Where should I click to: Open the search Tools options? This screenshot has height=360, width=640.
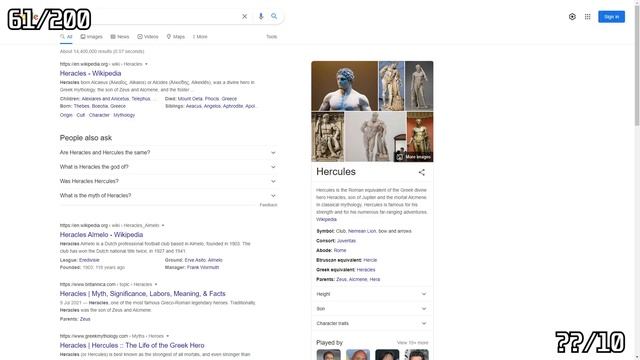point(271,37)
